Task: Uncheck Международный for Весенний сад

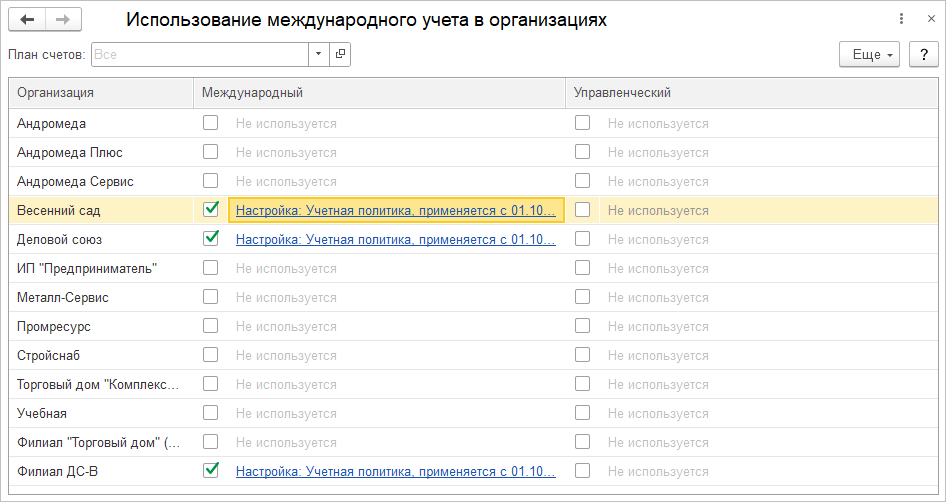Action: coord(211,210)
